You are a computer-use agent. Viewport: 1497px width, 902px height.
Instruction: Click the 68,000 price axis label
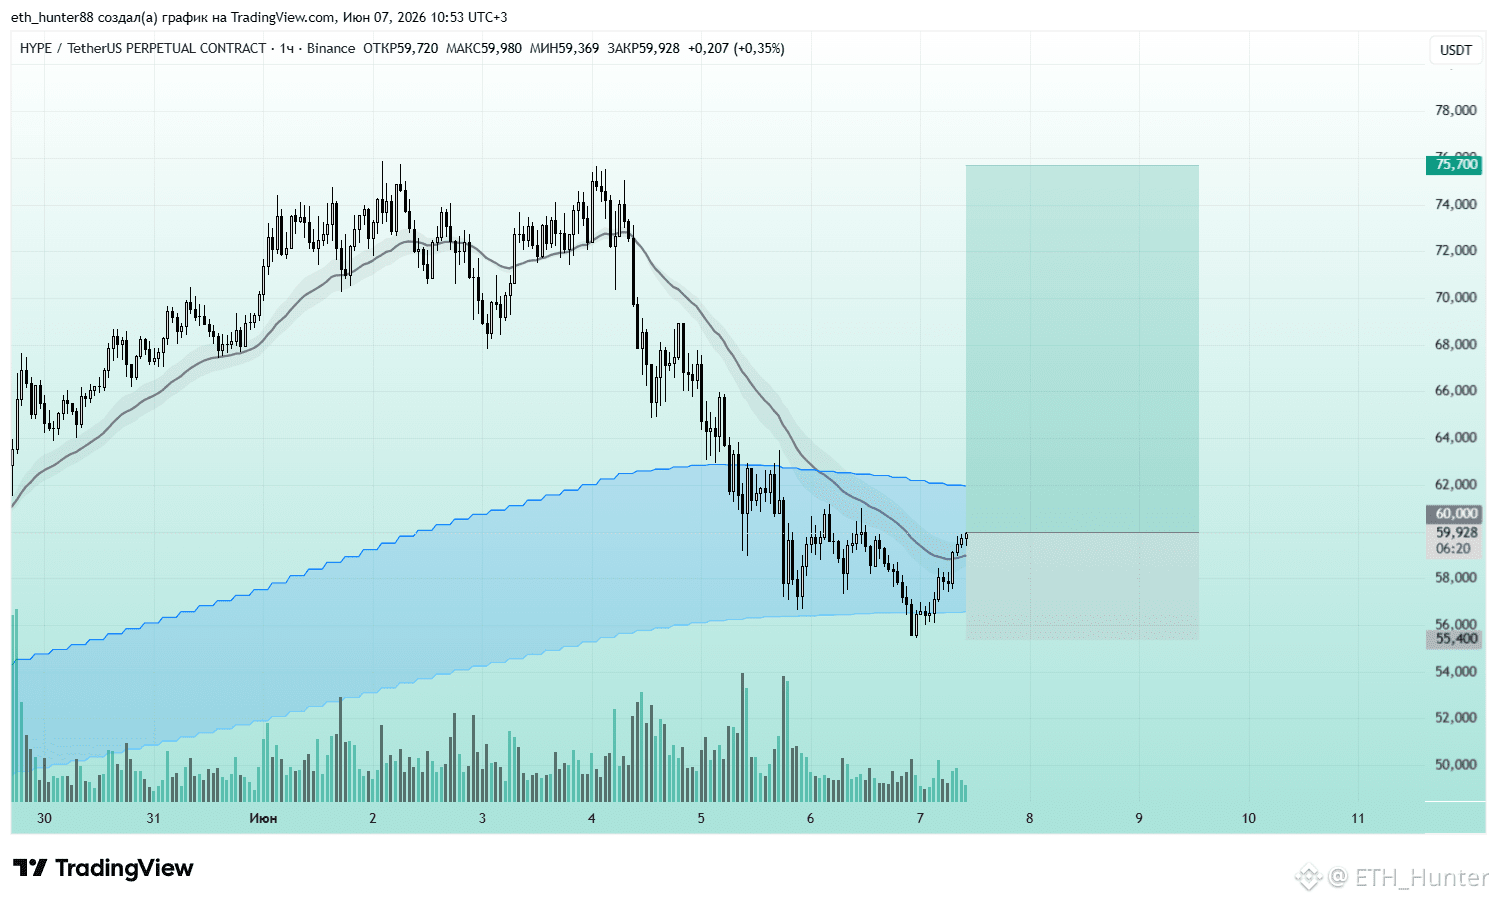click(1456, 344)
